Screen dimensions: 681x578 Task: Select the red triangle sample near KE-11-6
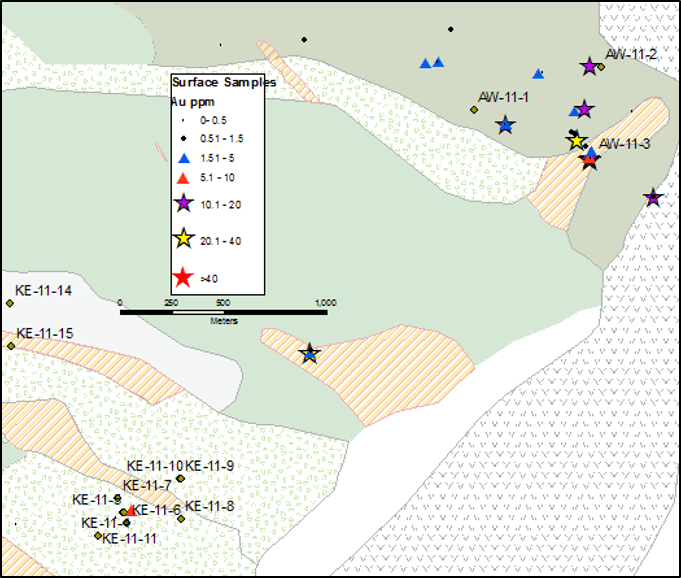[x=131, y=511]
